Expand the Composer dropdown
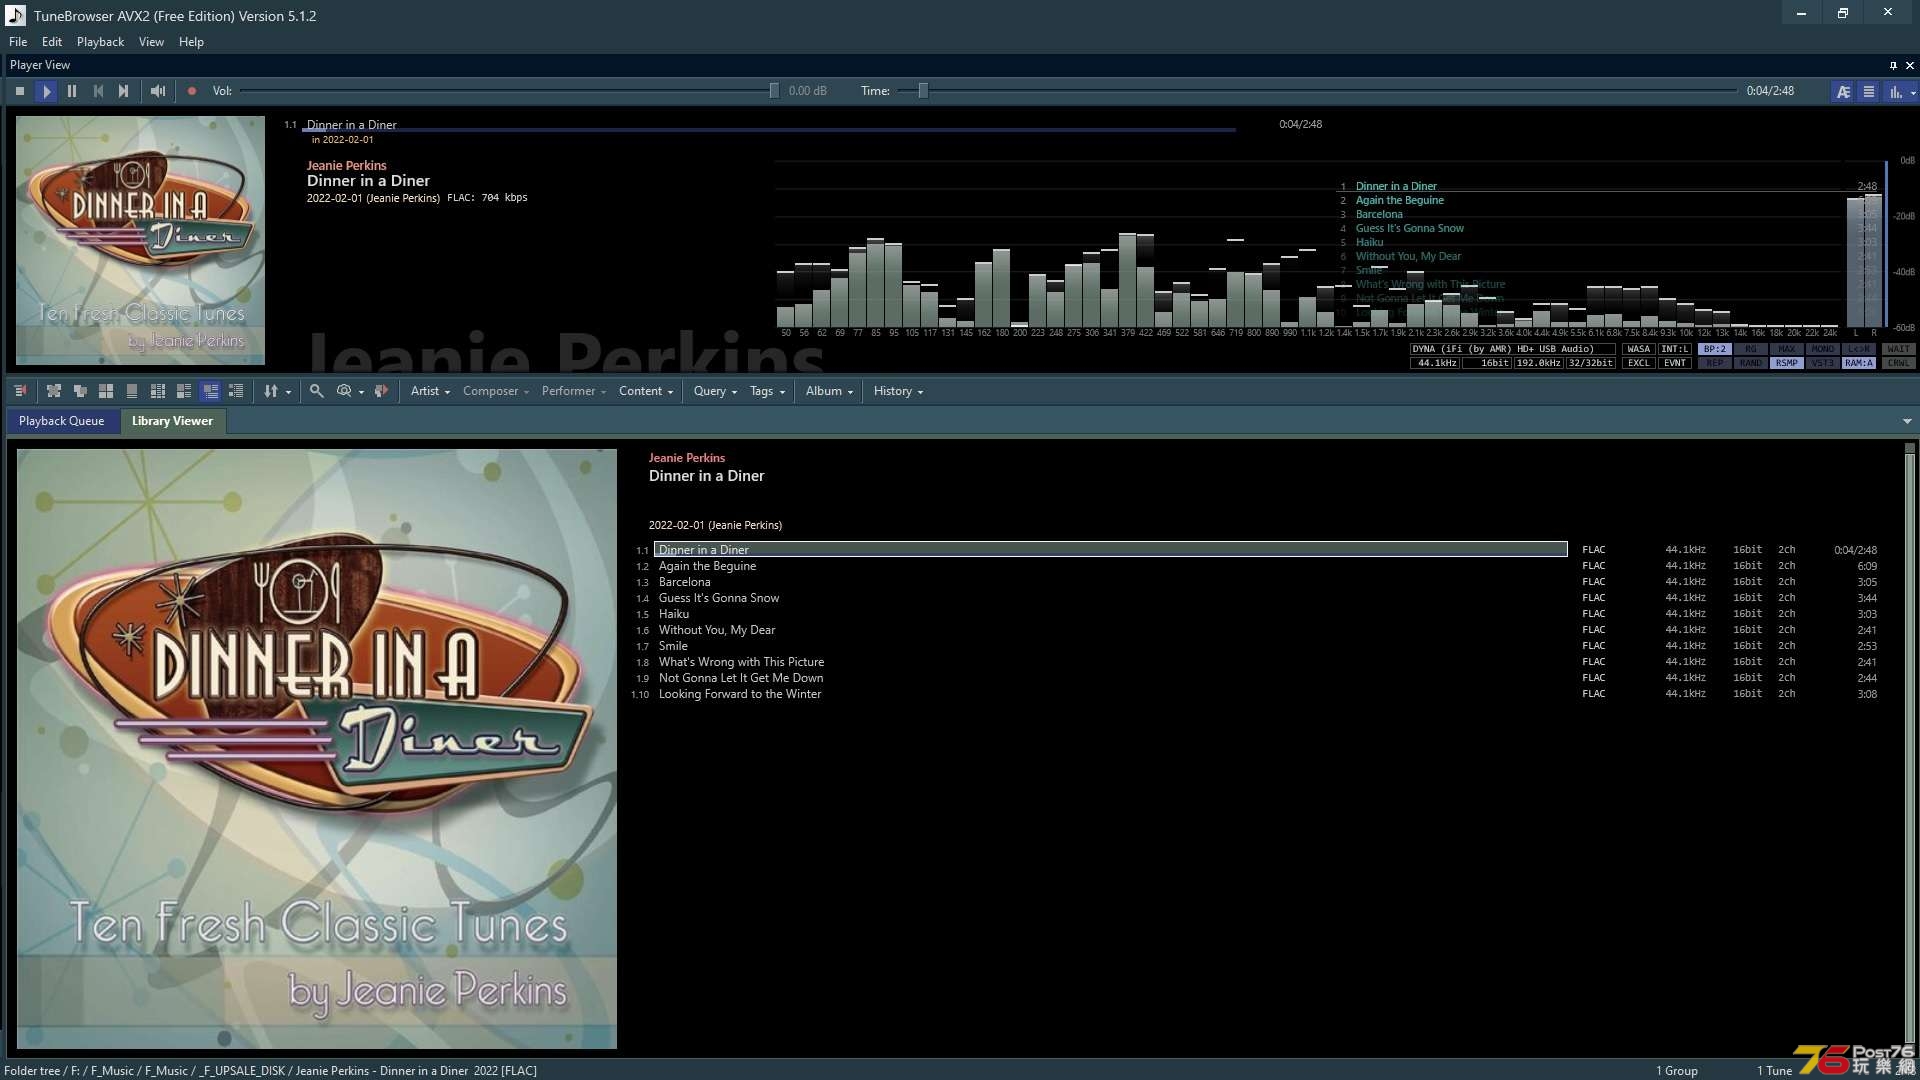The image size is (1920, 1080). [x=496, y=391]
